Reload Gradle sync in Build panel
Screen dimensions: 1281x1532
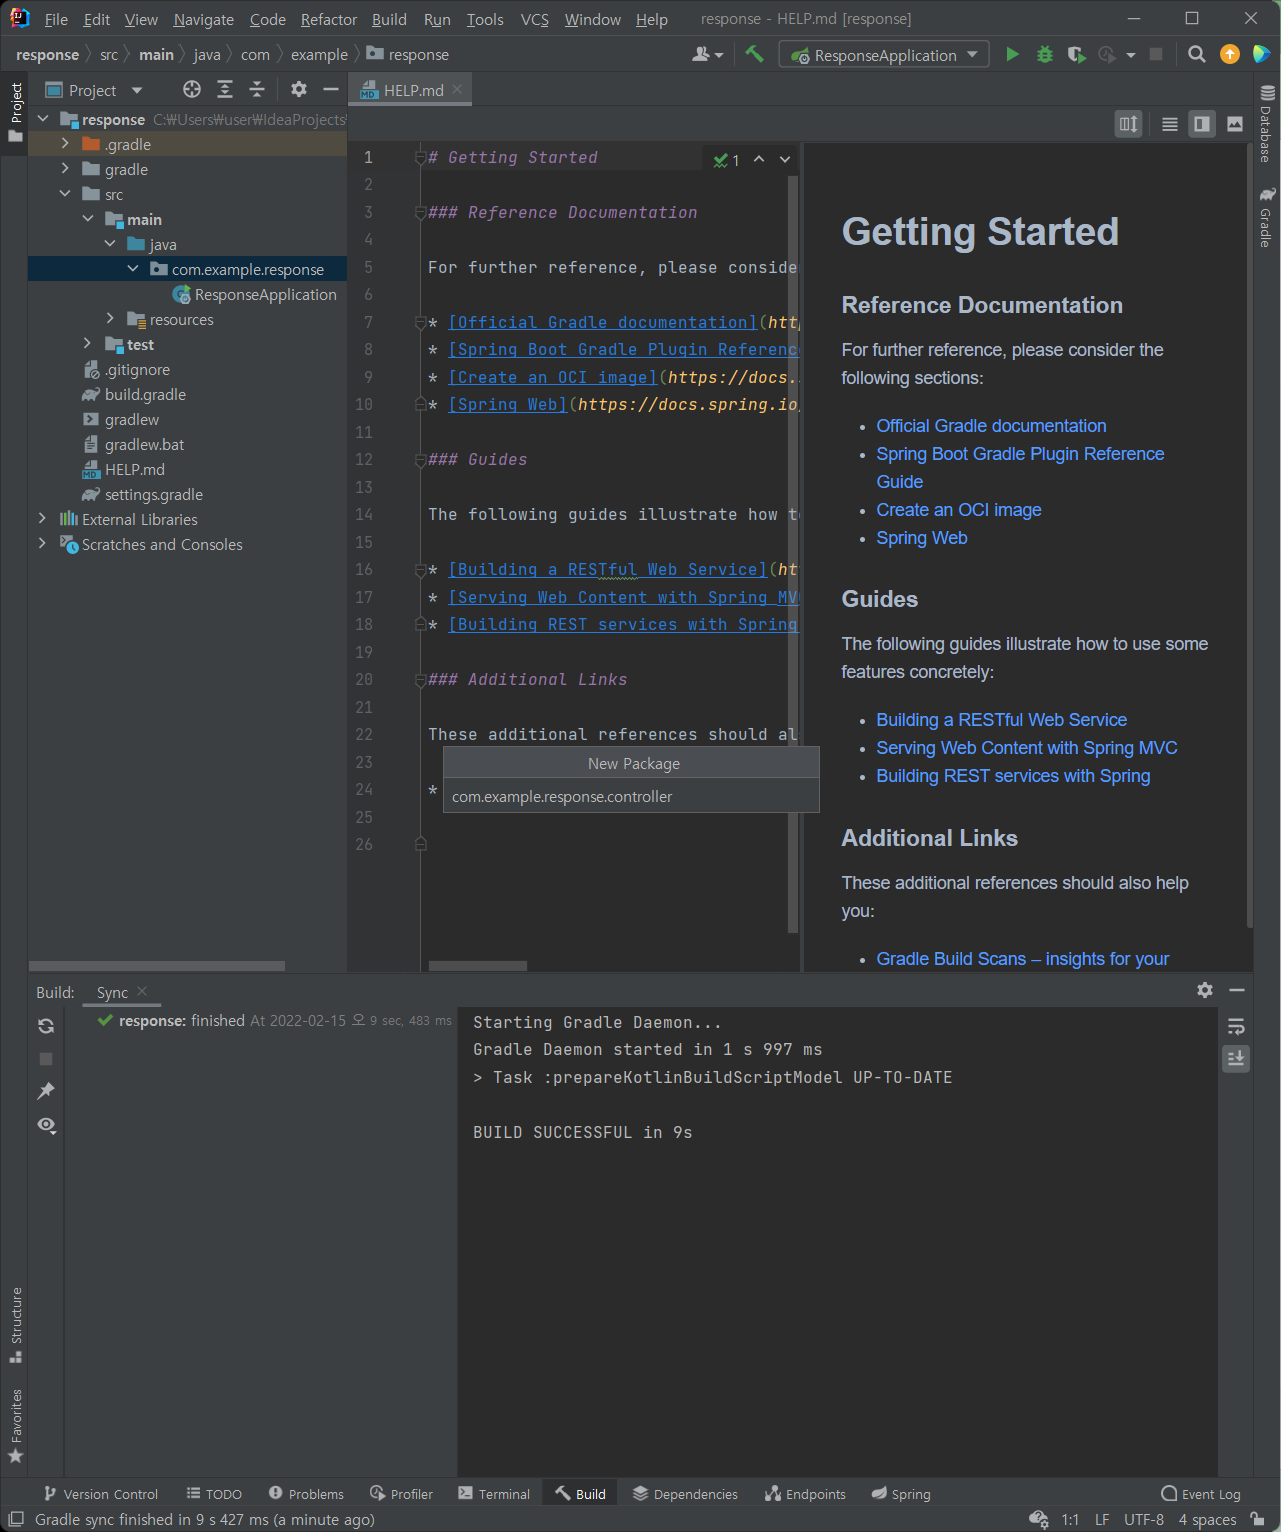coord(46,1026)
